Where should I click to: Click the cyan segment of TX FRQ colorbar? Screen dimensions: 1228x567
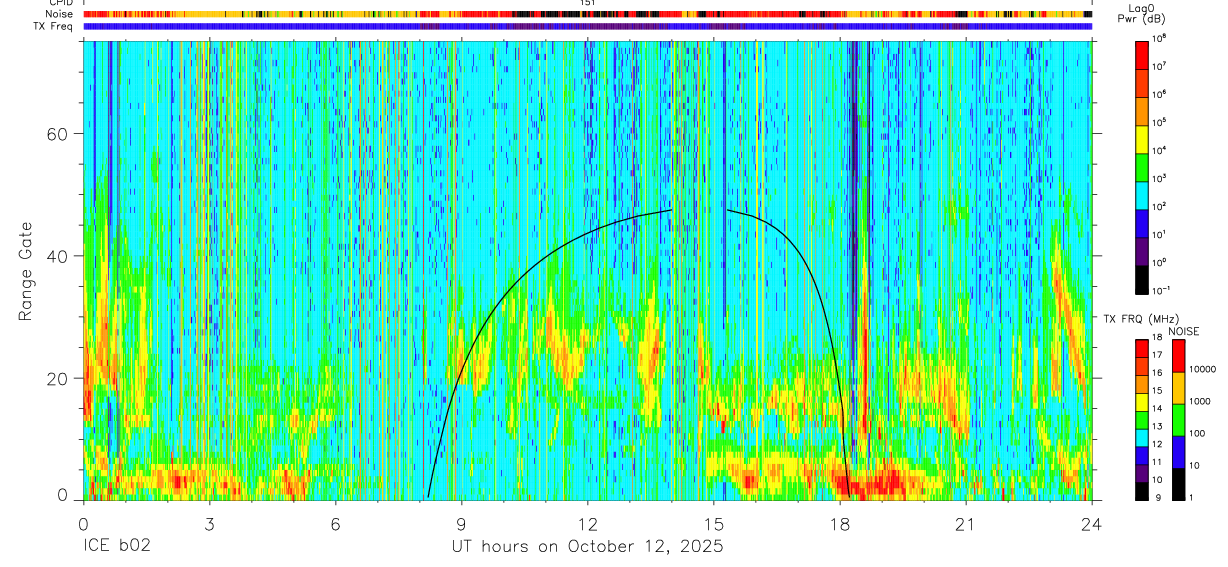pos(1142,438)
